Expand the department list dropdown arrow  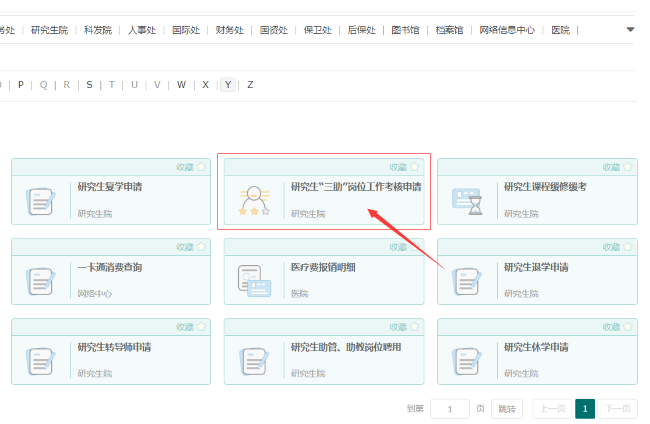pos(630,30)
